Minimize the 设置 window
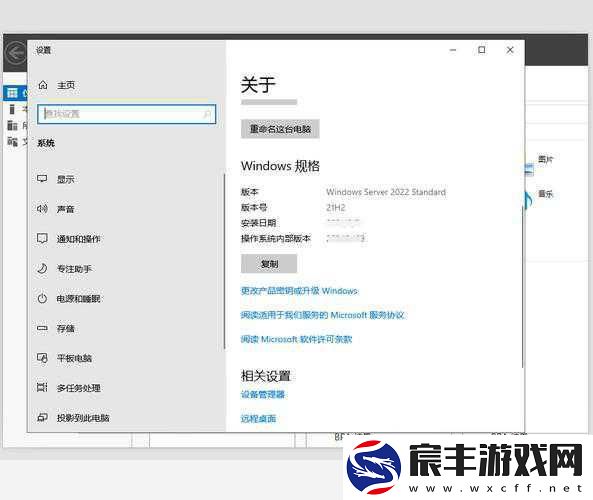Image resolution: width=593 pixels, height=500 pixels. click(x=453, y=50)
